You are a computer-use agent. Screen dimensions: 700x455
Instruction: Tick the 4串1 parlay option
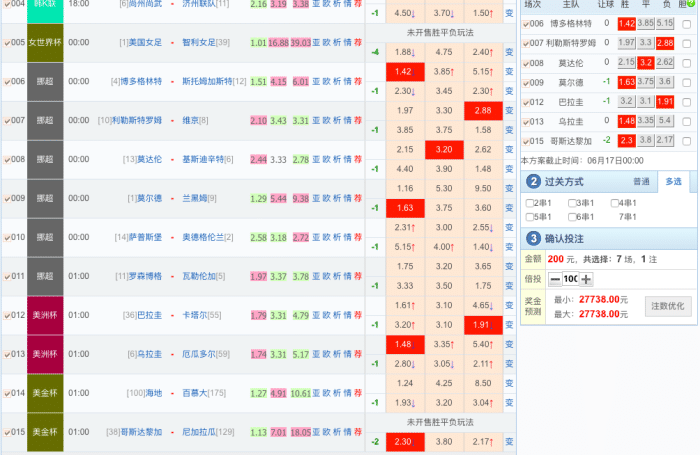[614, 203]
